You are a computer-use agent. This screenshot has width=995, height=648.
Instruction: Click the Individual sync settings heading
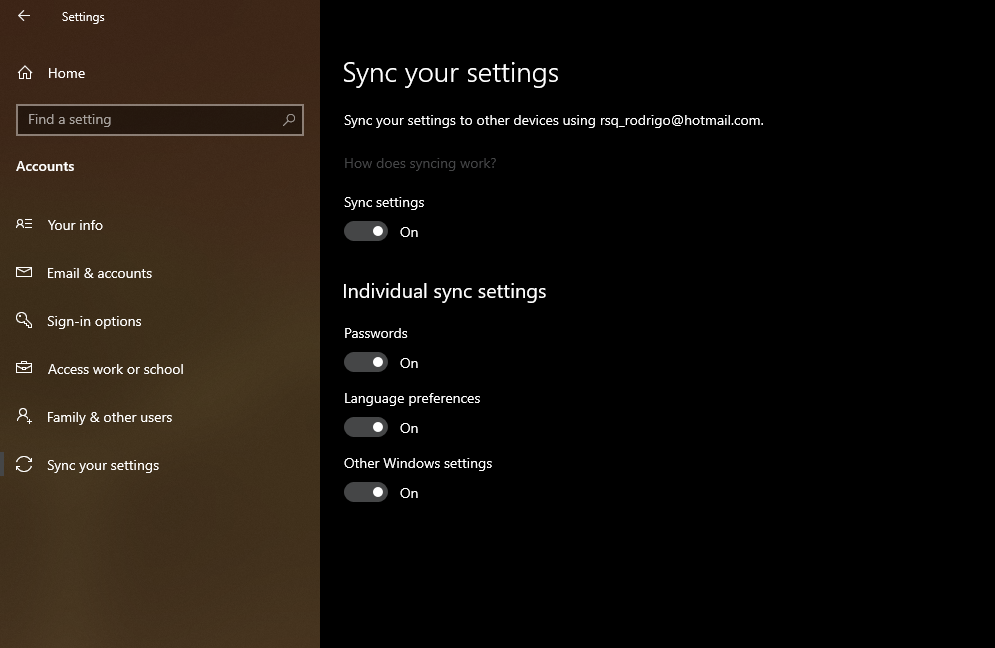pos(444,291)
